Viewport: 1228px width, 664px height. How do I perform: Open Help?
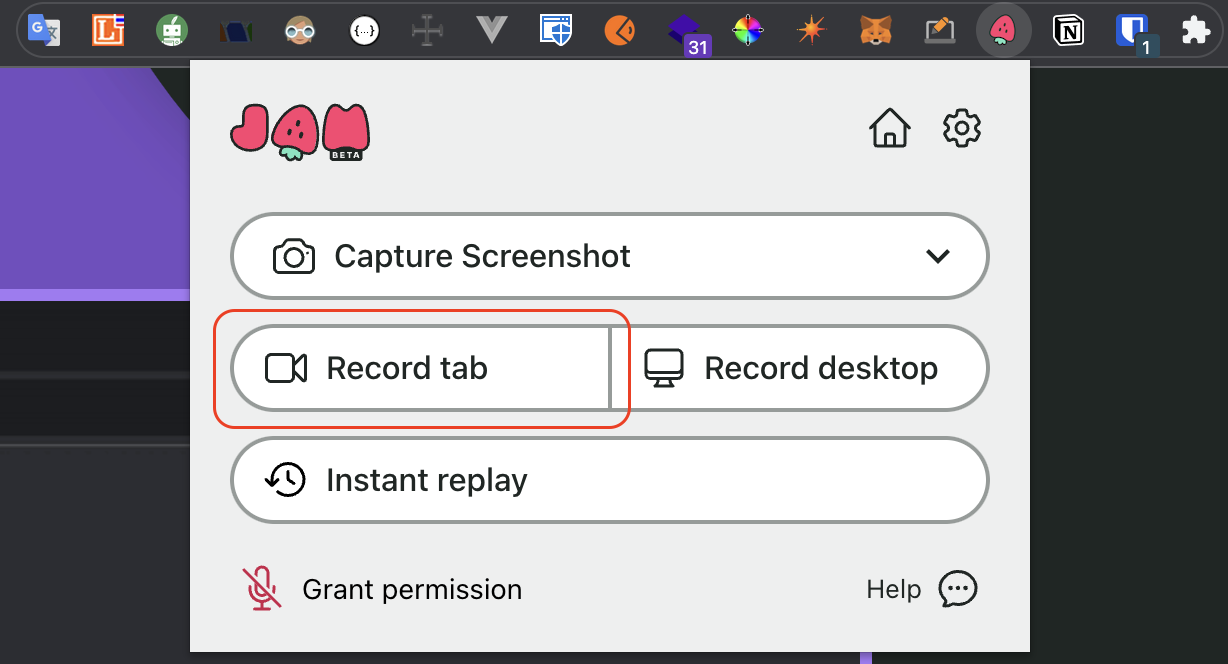(x=893, y=589)
